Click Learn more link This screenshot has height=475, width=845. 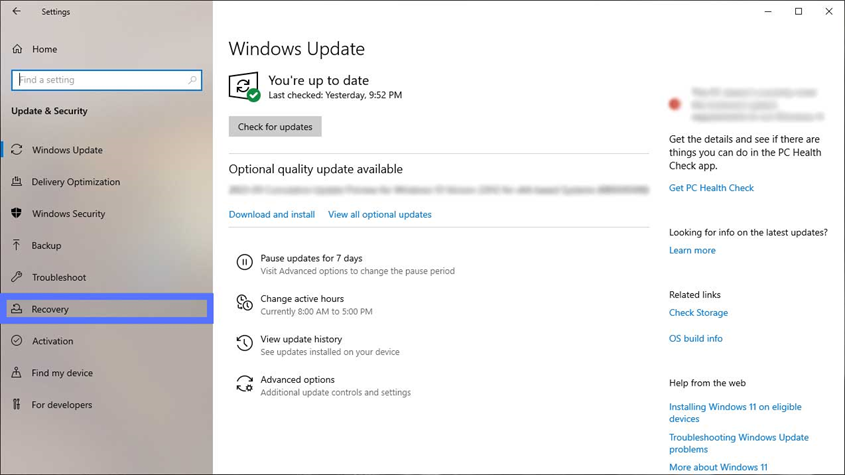tap(692, 250)
